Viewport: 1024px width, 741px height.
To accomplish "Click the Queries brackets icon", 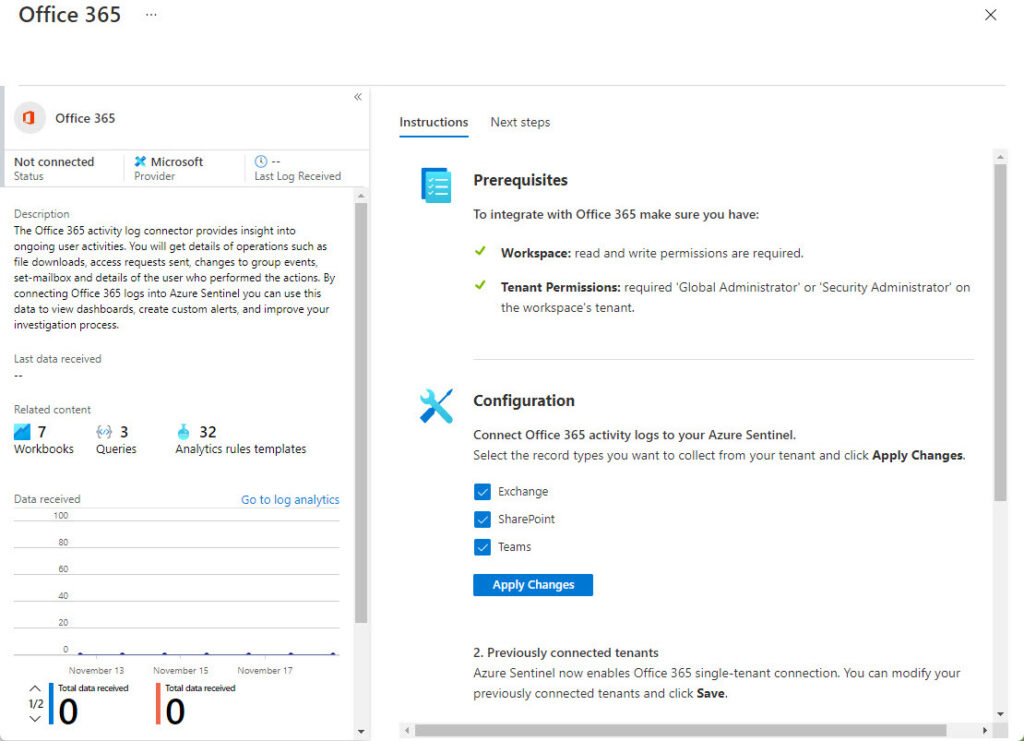I will (104, 432).
